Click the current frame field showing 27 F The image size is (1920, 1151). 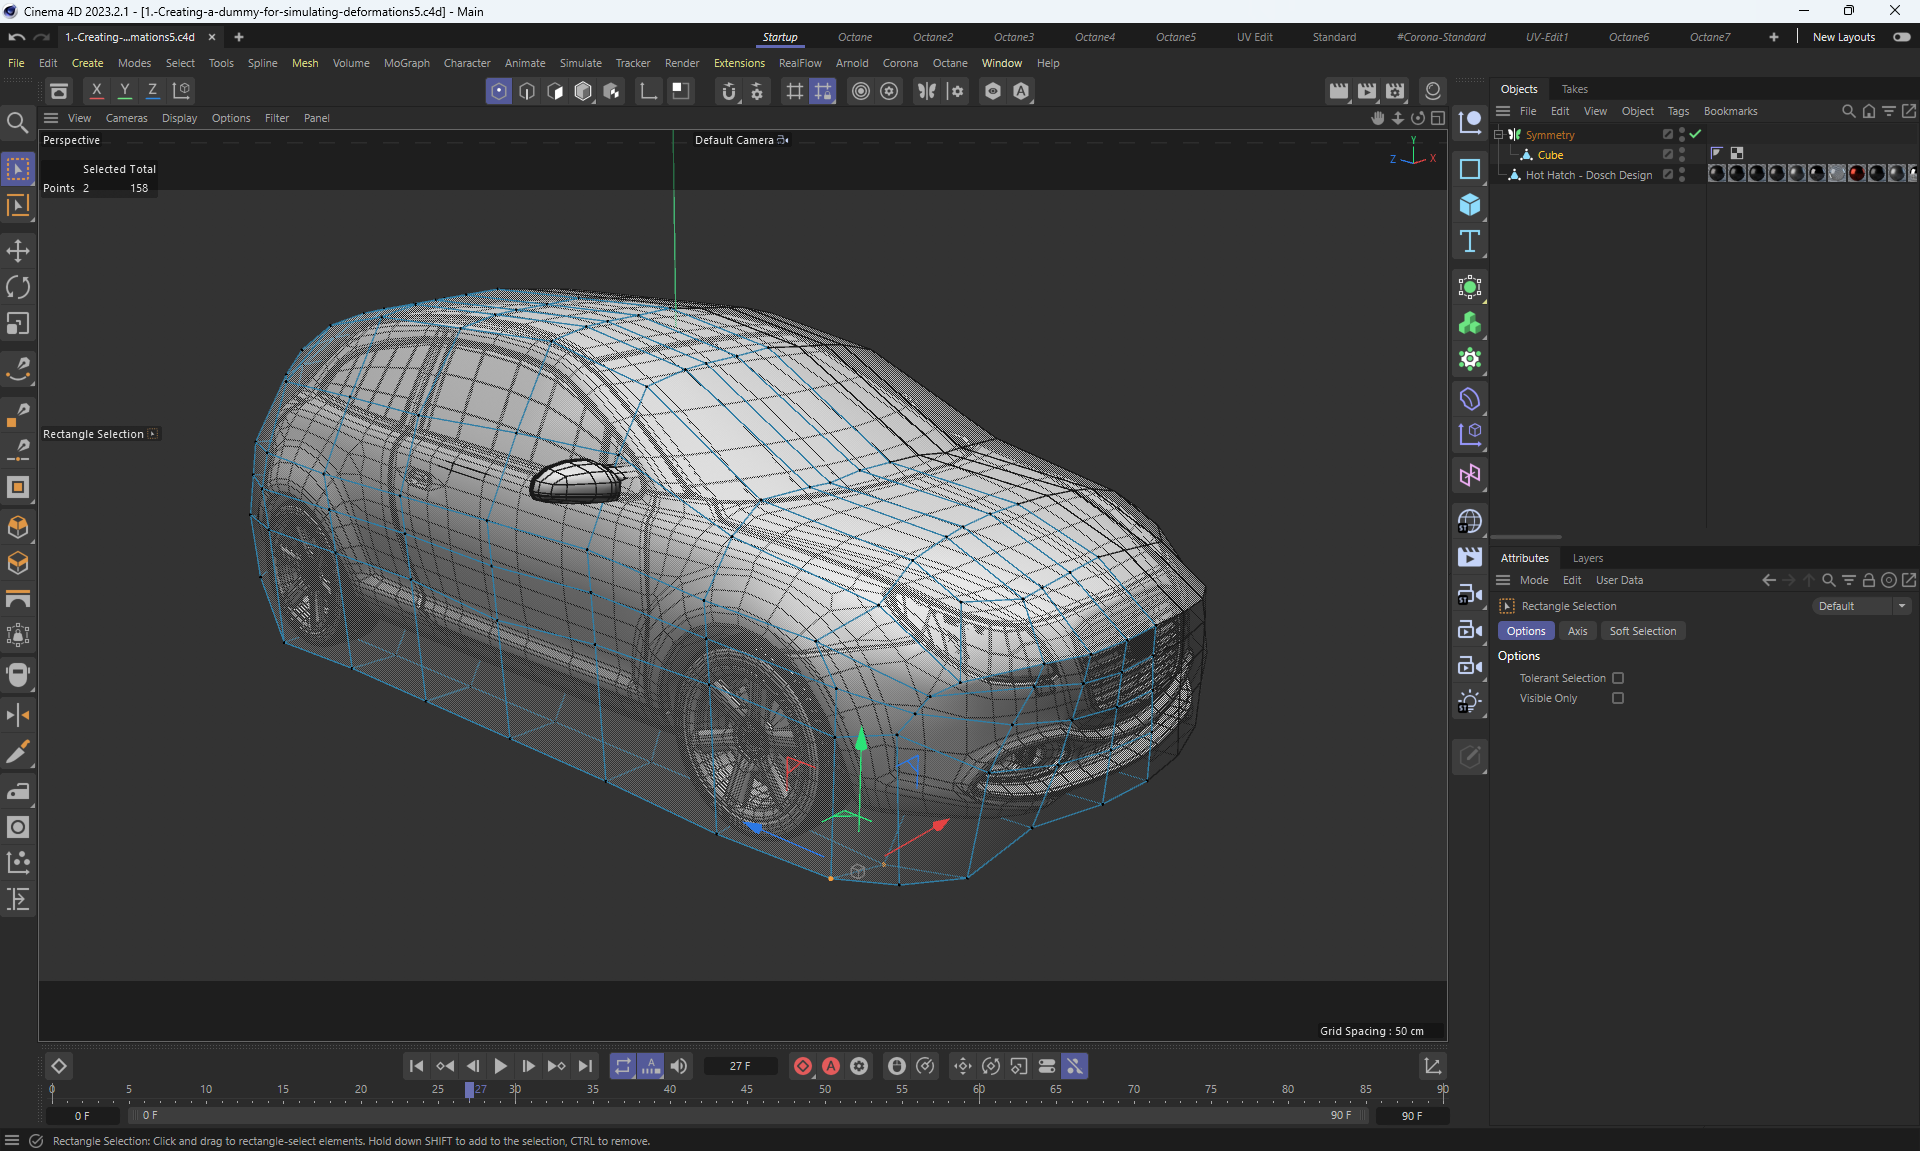pos(740,1066)
